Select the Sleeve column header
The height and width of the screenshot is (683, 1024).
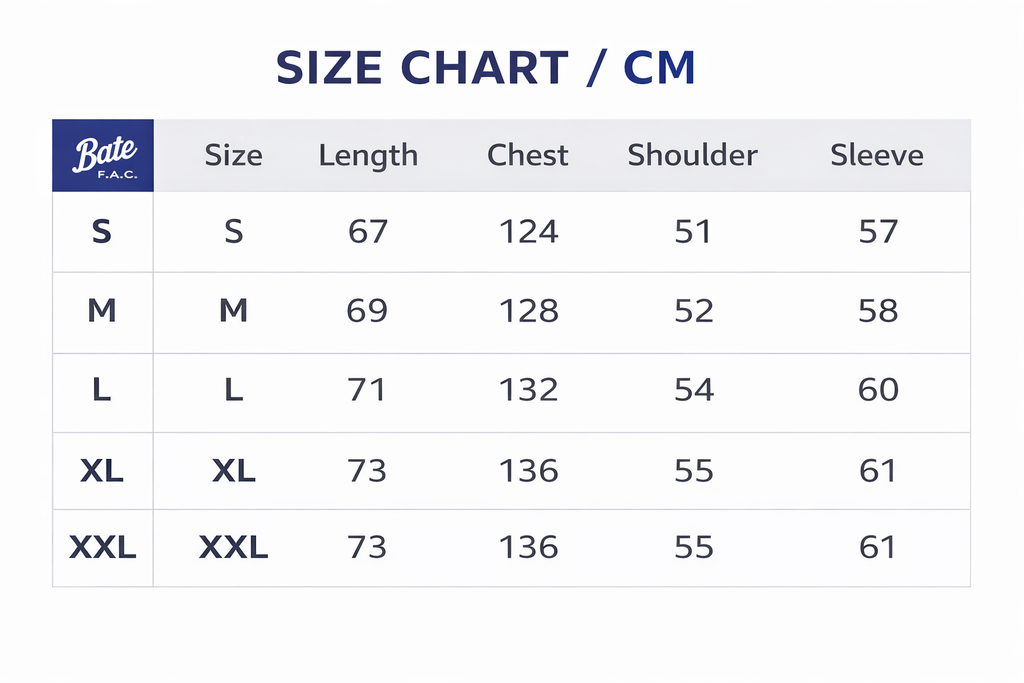tap(876, 156)
